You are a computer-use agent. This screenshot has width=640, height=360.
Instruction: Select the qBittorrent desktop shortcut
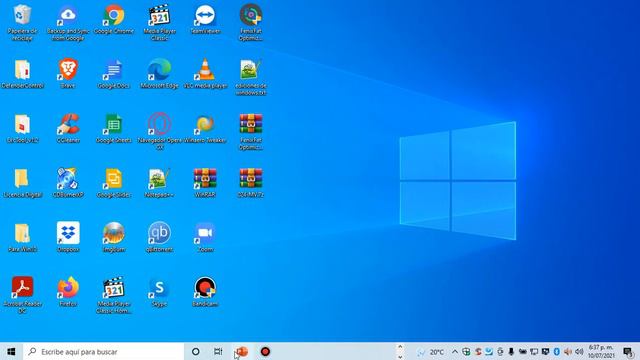[x=159, y=237]
